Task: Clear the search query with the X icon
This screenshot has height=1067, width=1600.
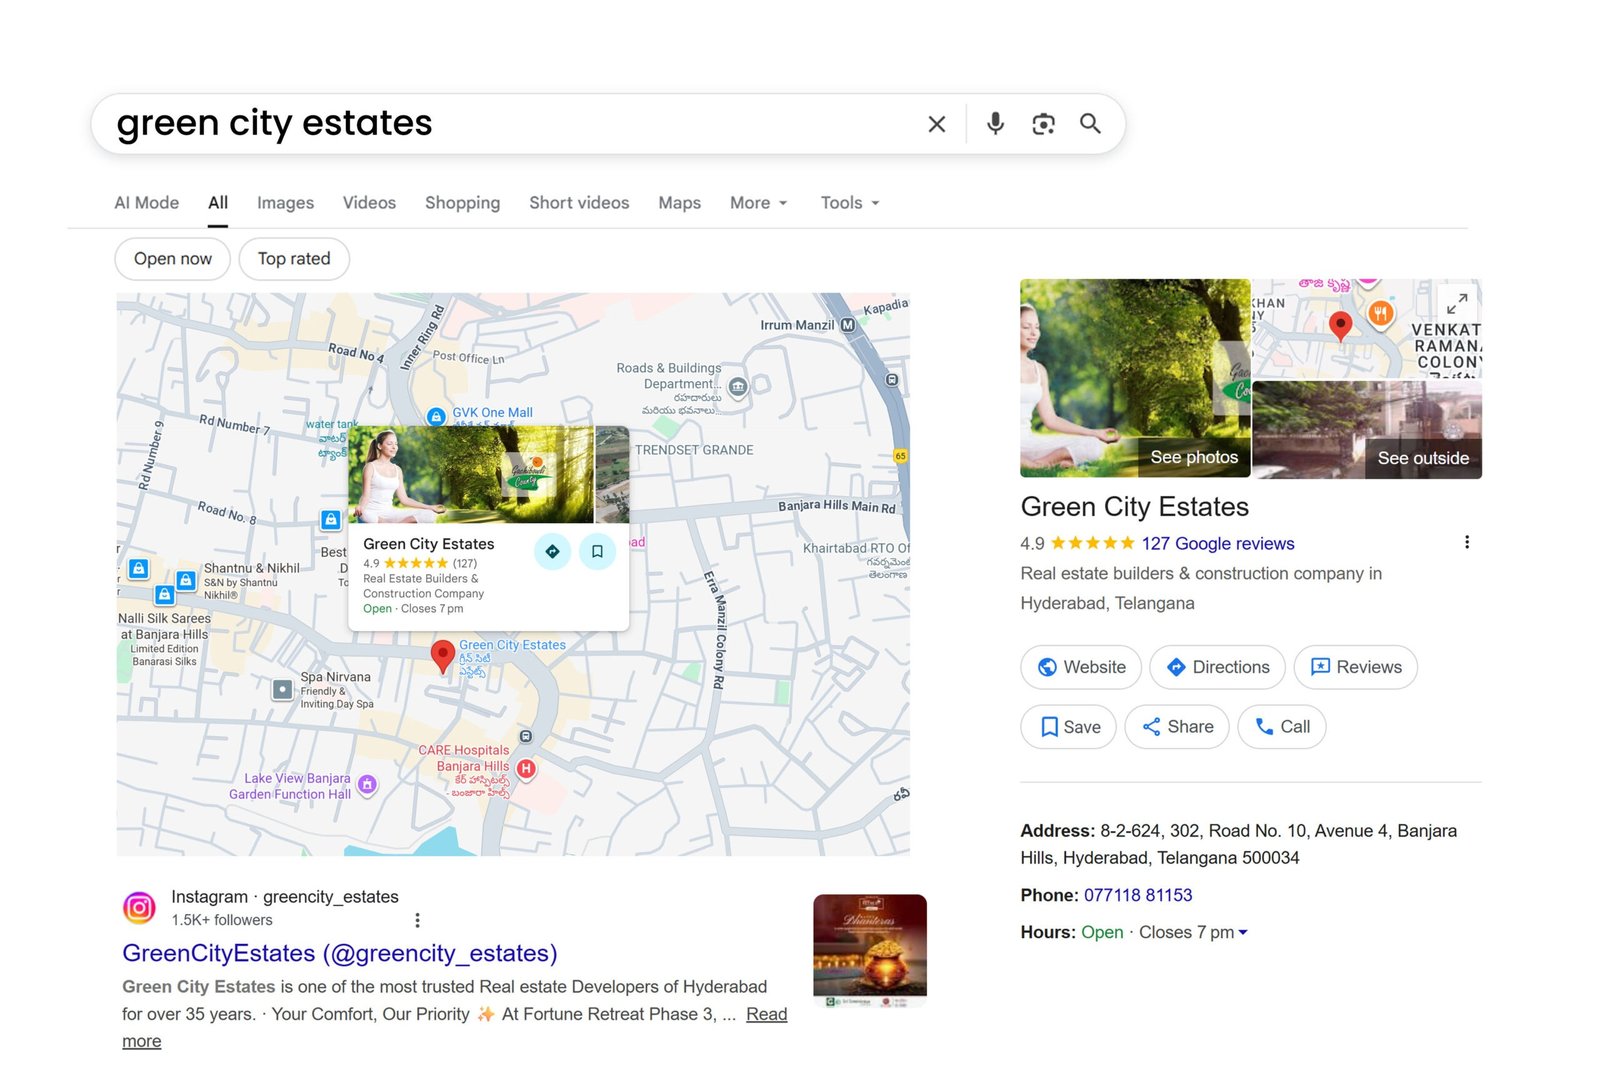Action: pos(936,124)
